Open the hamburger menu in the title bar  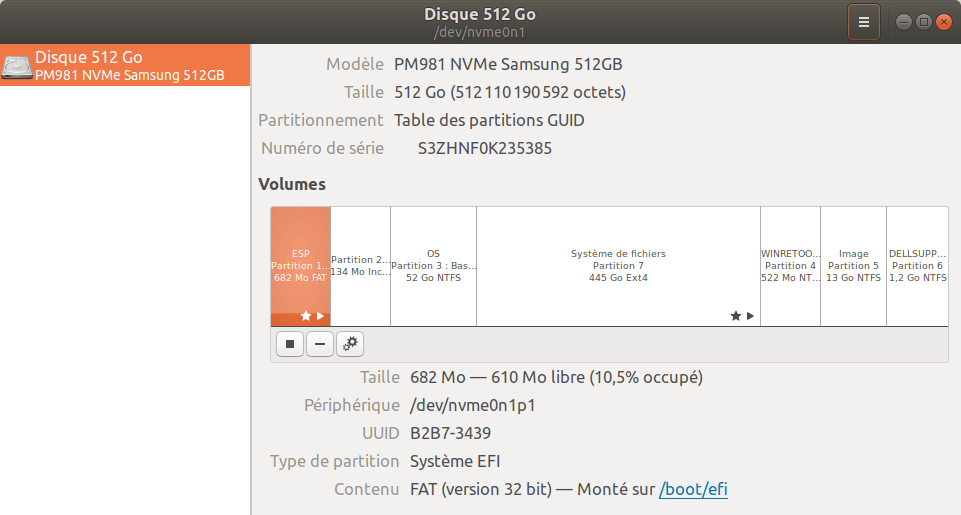(864, 22)
